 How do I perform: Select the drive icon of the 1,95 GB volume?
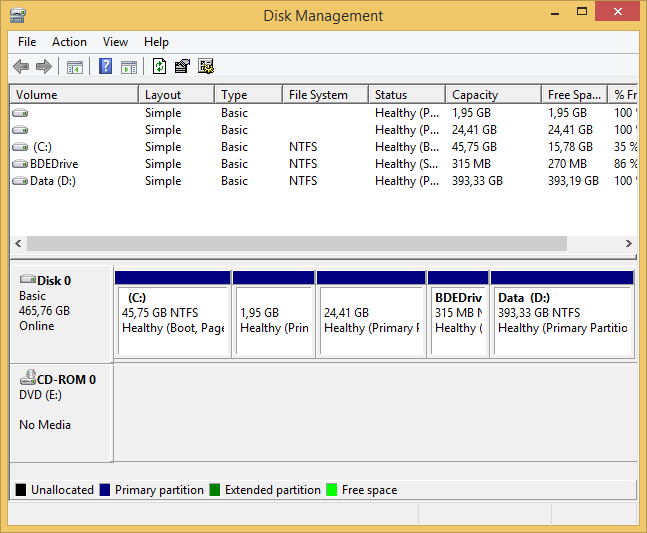pos(20,113)
